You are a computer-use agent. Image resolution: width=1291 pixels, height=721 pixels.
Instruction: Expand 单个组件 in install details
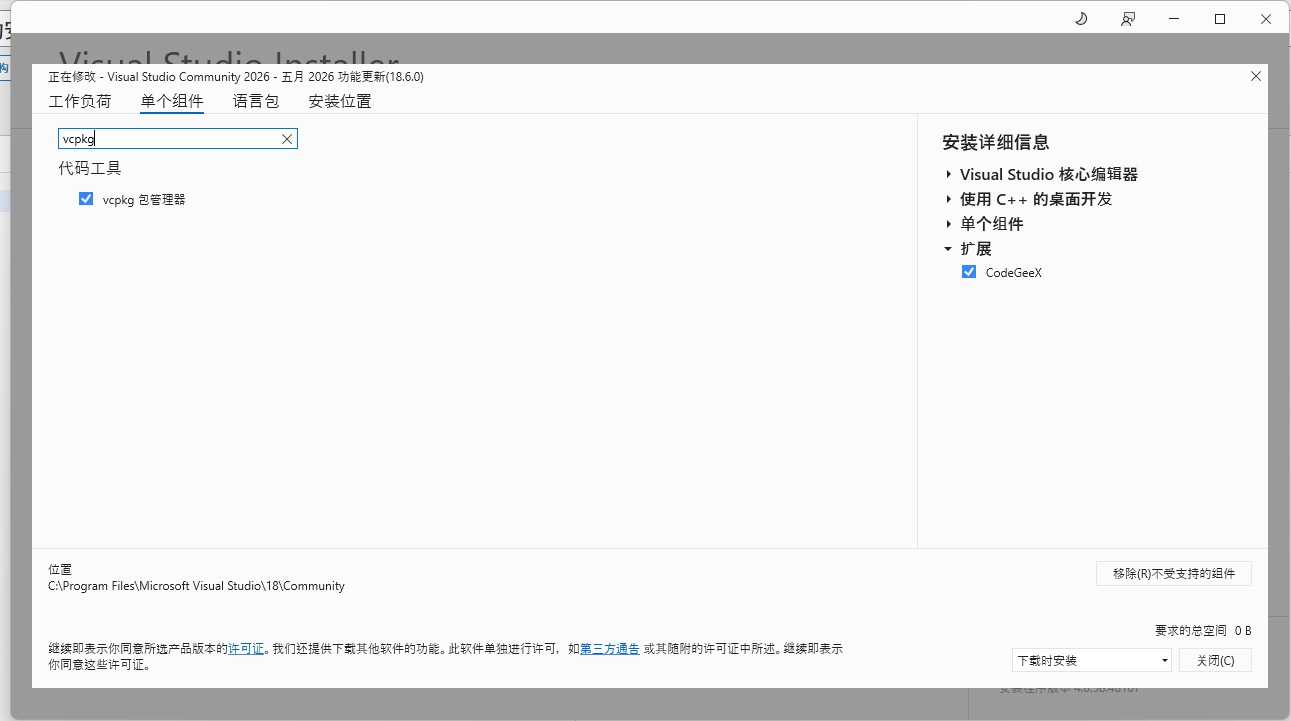[x=948, y=224]
